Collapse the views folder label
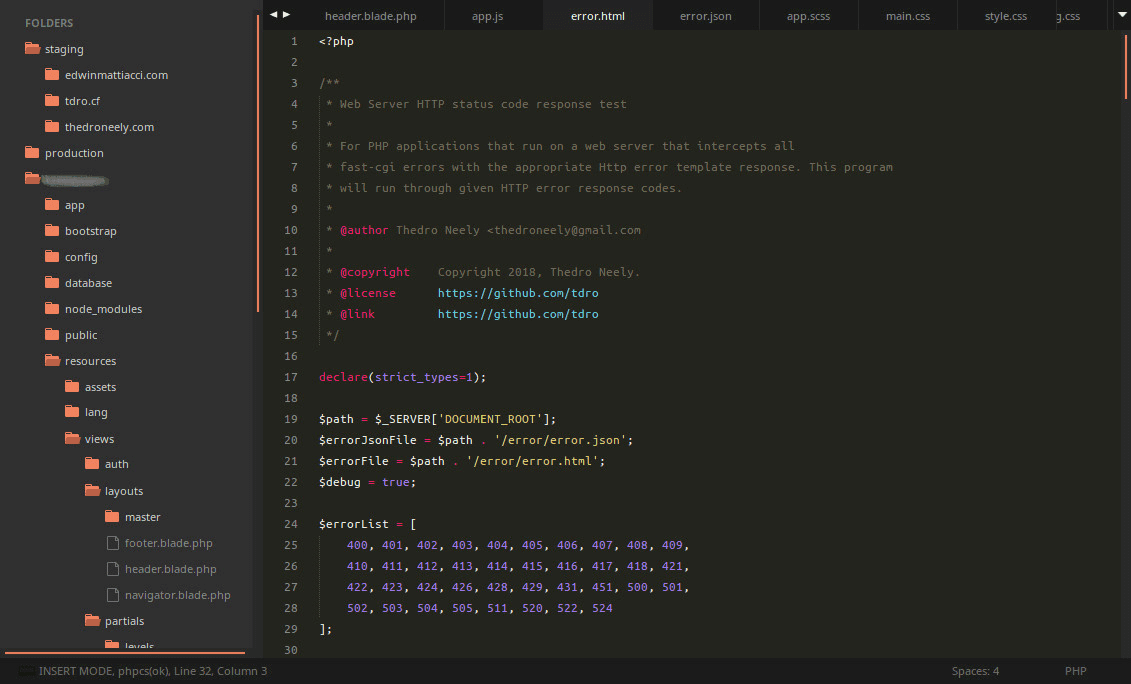 pos(100,439)
